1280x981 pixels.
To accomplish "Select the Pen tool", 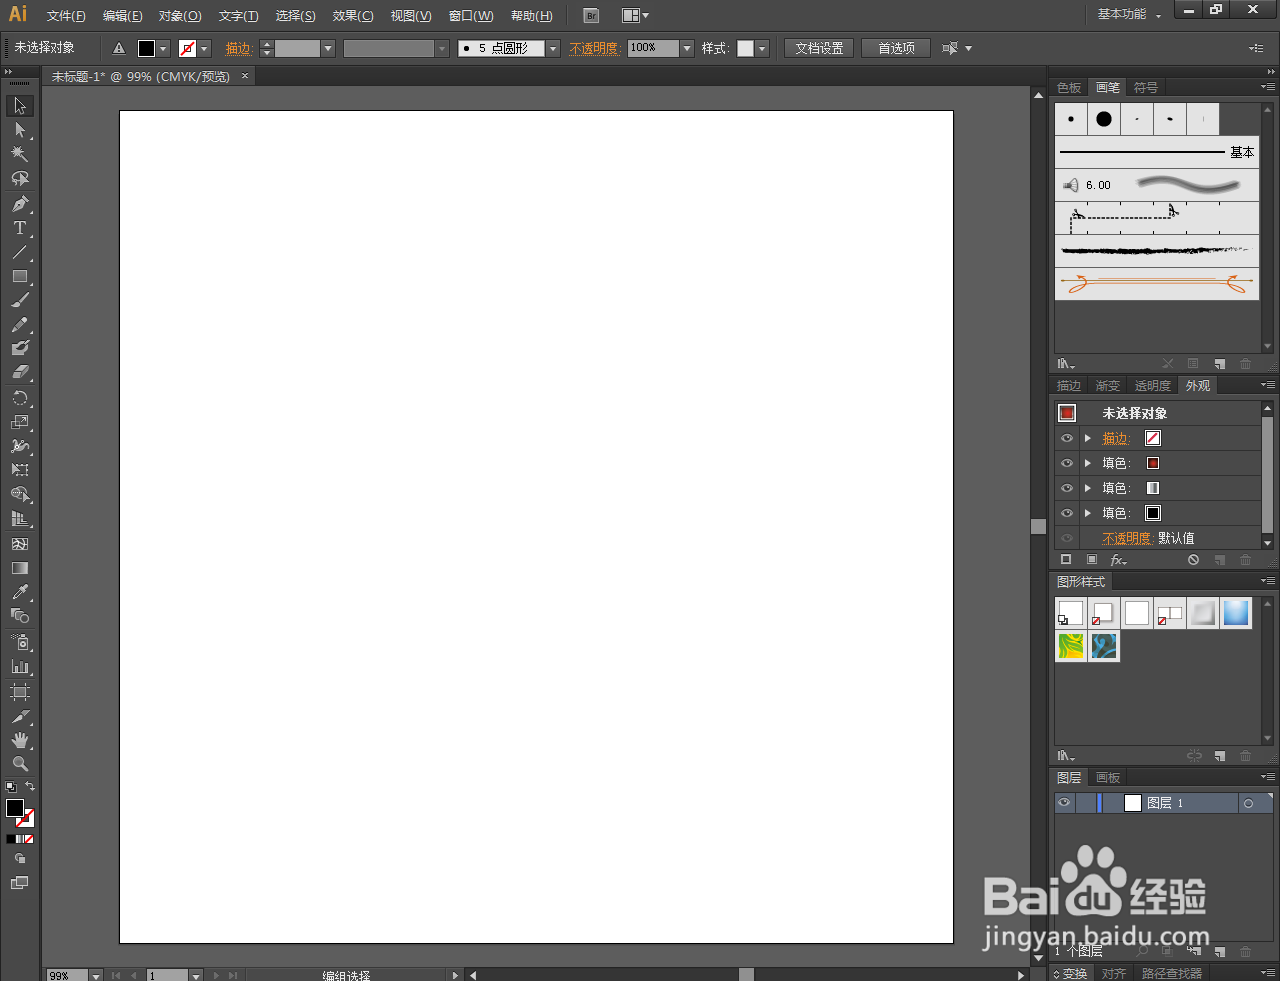I will tap(20, 204).
